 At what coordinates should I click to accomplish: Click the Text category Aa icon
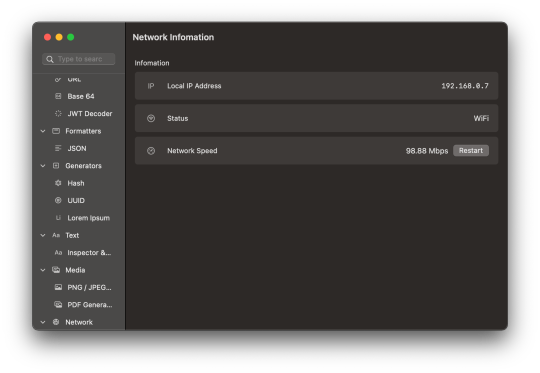56,235
